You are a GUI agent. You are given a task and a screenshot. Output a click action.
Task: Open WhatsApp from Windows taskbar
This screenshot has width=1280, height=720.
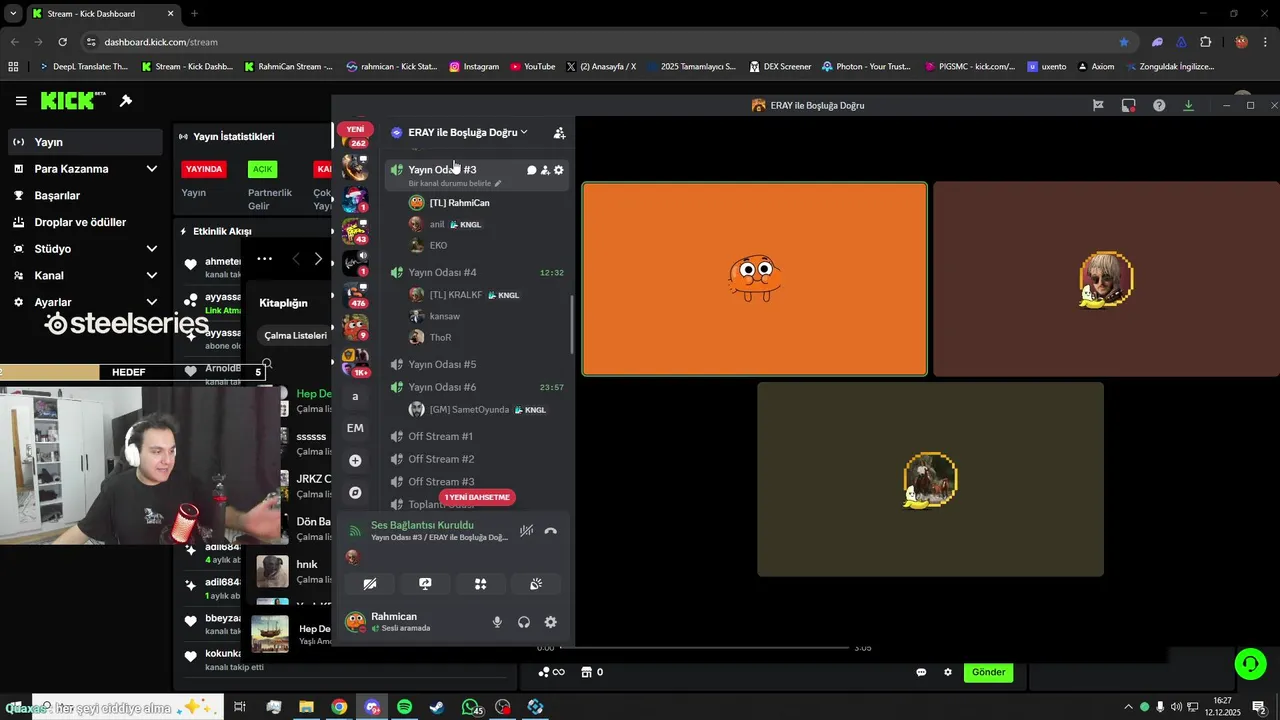[x=471, y=707]
